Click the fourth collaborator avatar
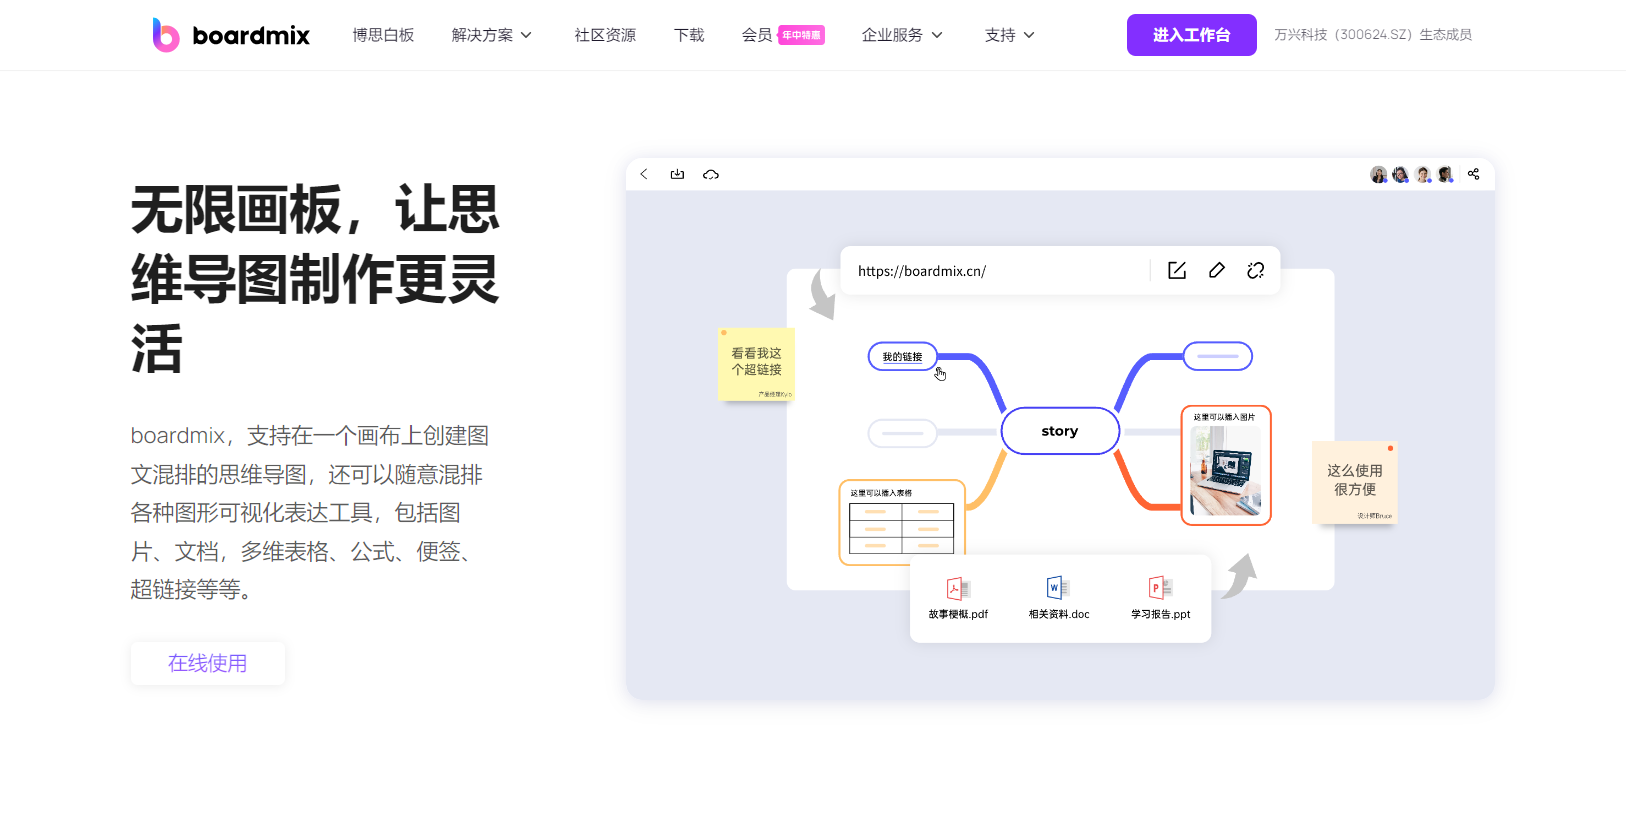This screenshot has height=820, width=1626. (x=1445, y=175)
